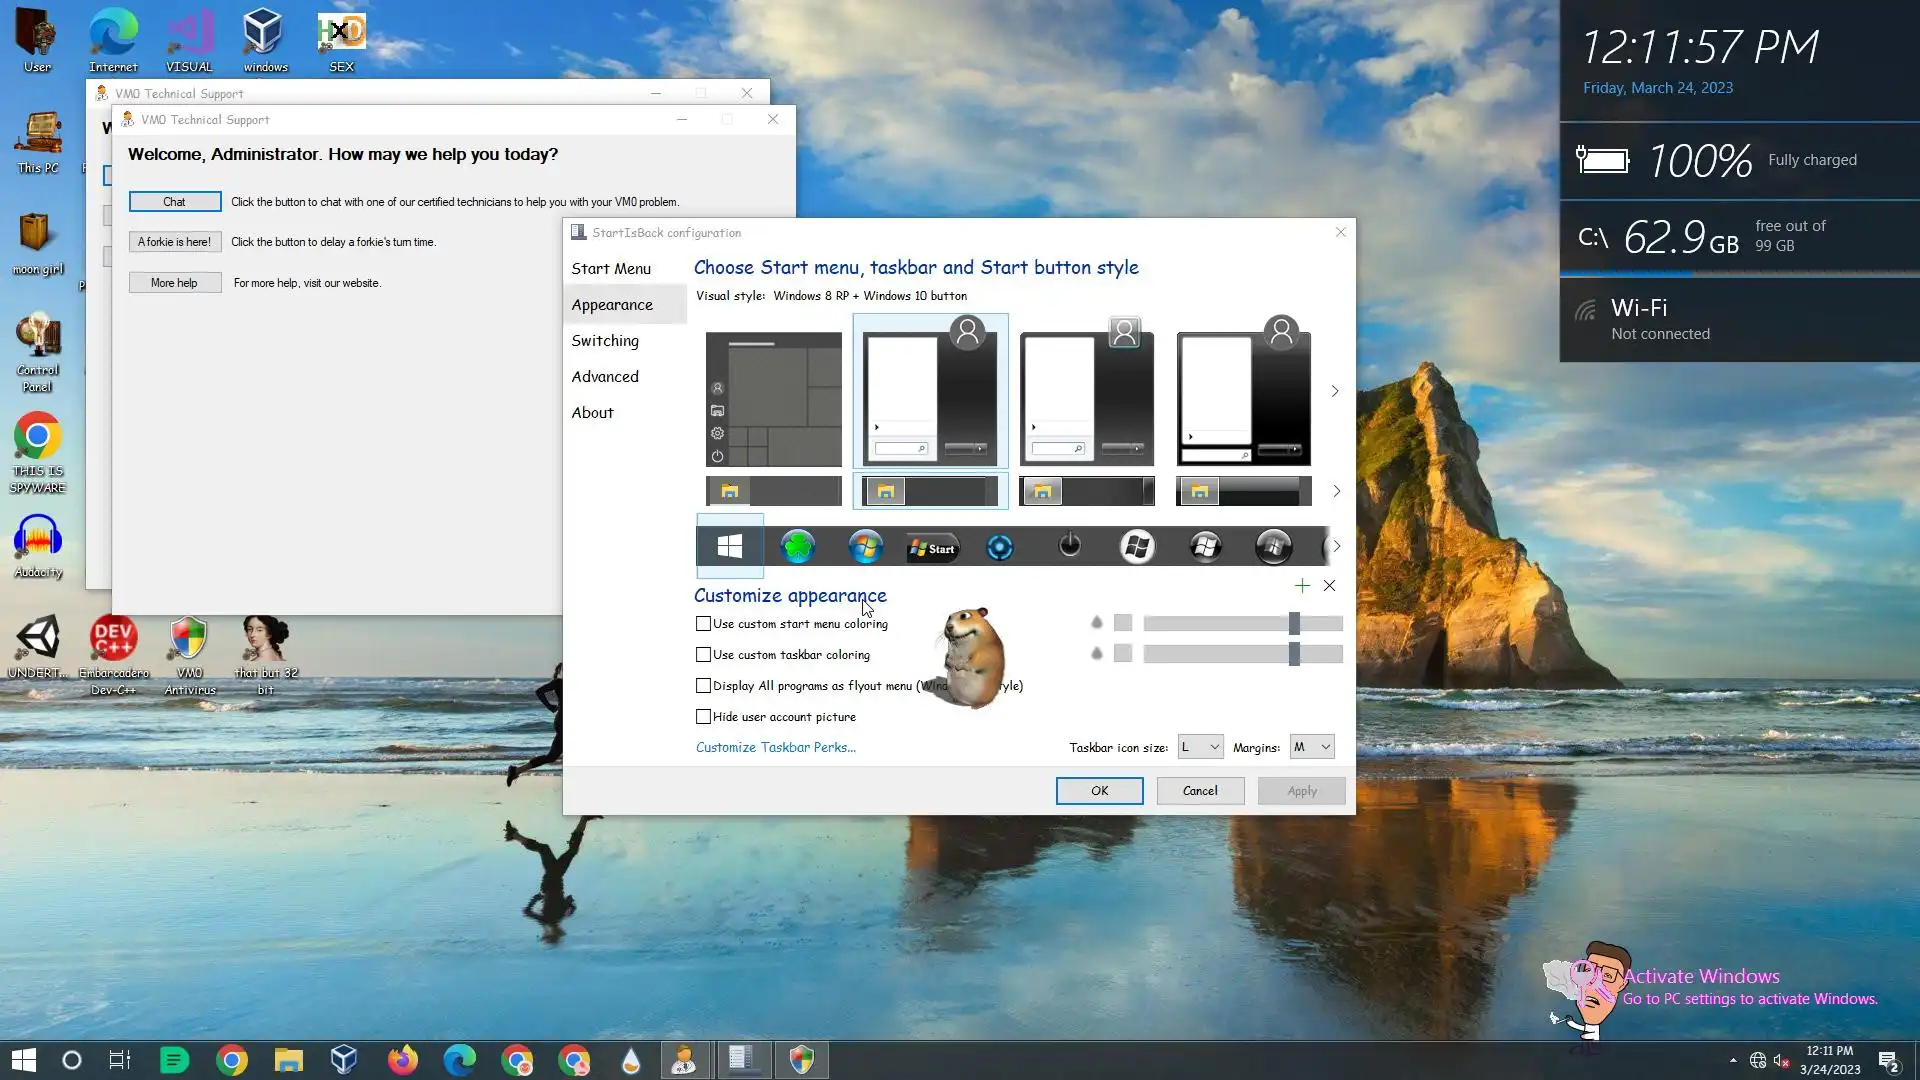This screenshot has height=1080, width=1920.
Task: Click the green plus add-button icon
Action: (1301, 586)
